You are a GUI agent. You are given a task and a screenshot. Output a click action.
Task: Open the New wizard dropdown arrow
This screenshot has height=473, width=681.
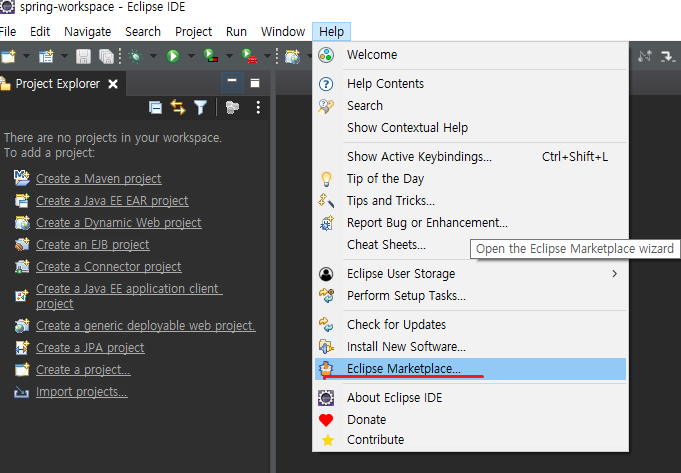(26, 56)
